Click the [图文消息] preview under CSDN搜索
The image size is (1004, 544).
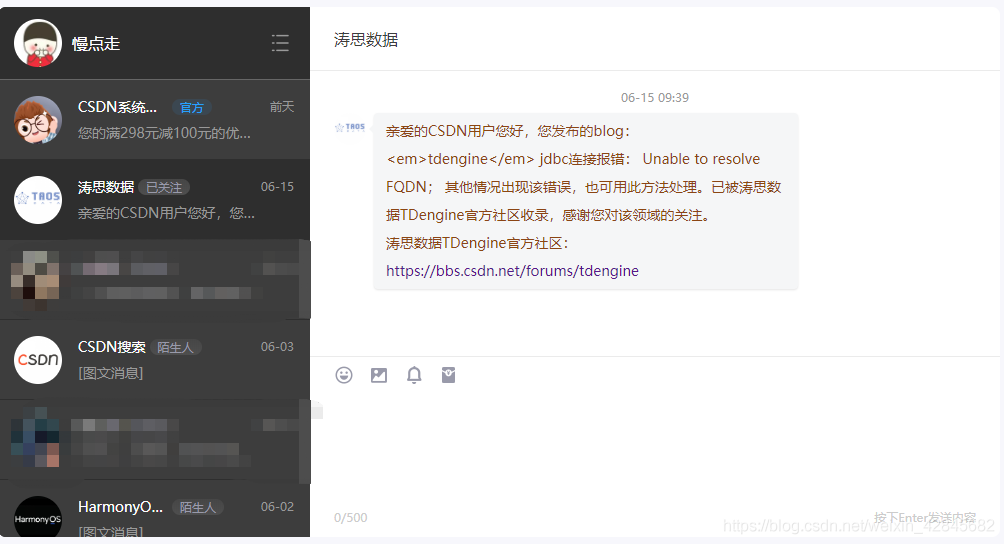click(x=111, y=373)
